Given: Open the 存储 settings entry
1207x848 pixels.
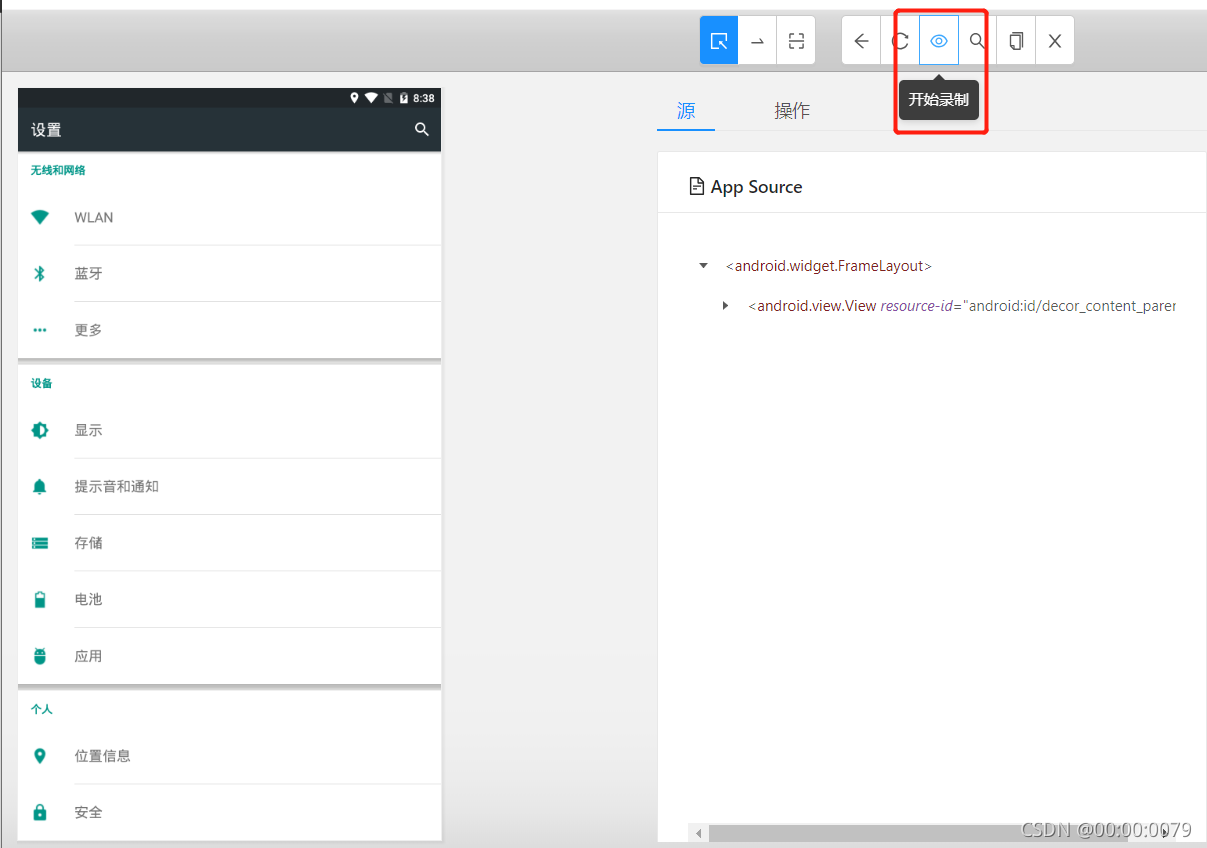Looking at the screenshot, I should click(x=230, y=543).
